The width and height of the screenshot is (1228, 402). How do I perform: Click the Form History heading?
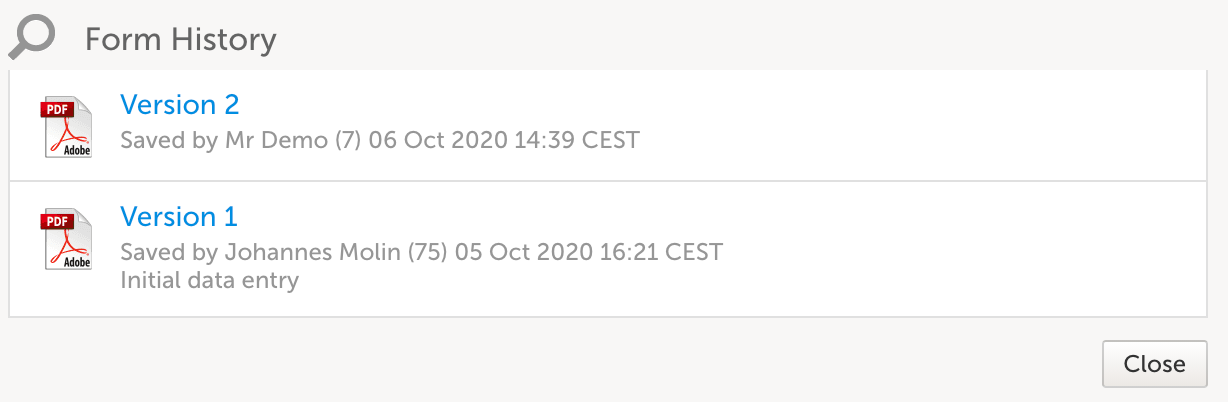[x=180, y=40]
